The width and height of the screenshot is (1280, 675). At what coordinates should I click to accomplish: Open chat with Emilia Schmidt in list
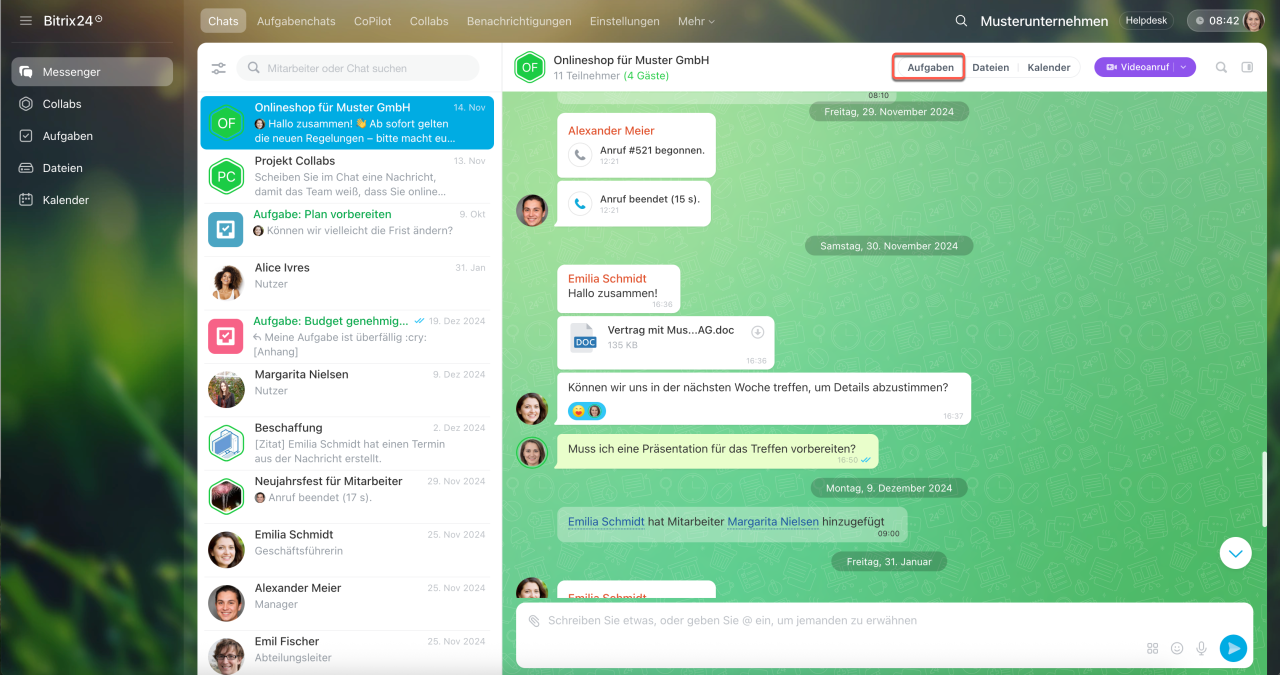(347, 550)
